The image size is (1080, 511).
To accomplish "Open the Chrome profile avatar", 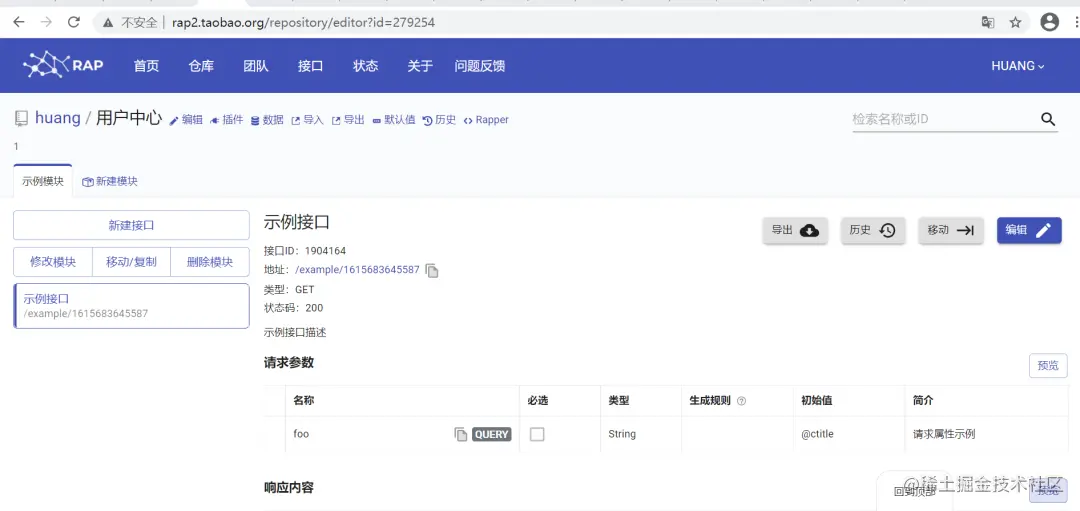I will pyautogui.click(x=1050, y=22).
